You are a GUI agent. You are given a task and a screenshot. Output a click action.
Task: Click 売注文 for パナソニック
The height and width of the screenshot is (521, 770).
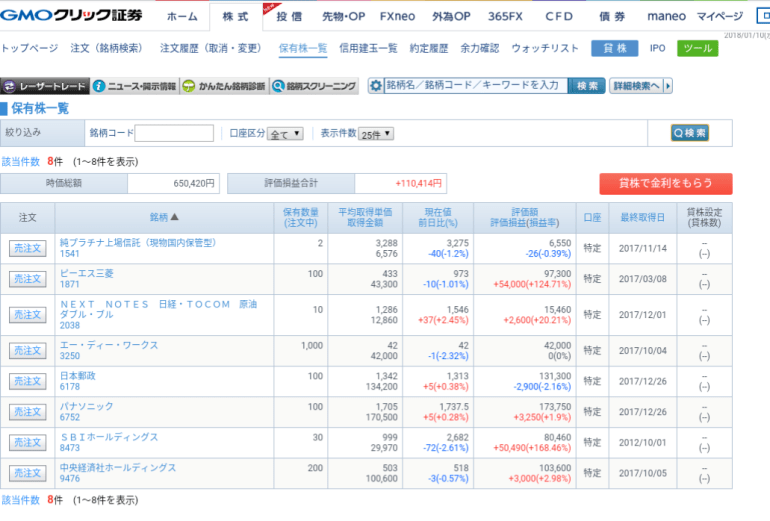(28, 412)
